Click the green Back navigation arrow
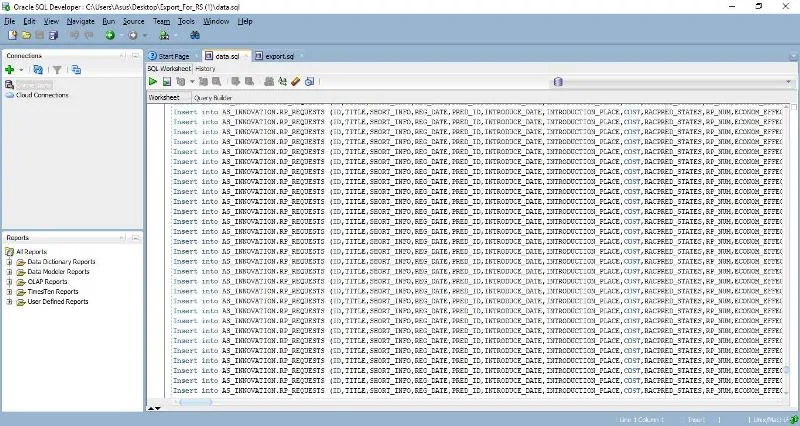 tap(110, 35)
